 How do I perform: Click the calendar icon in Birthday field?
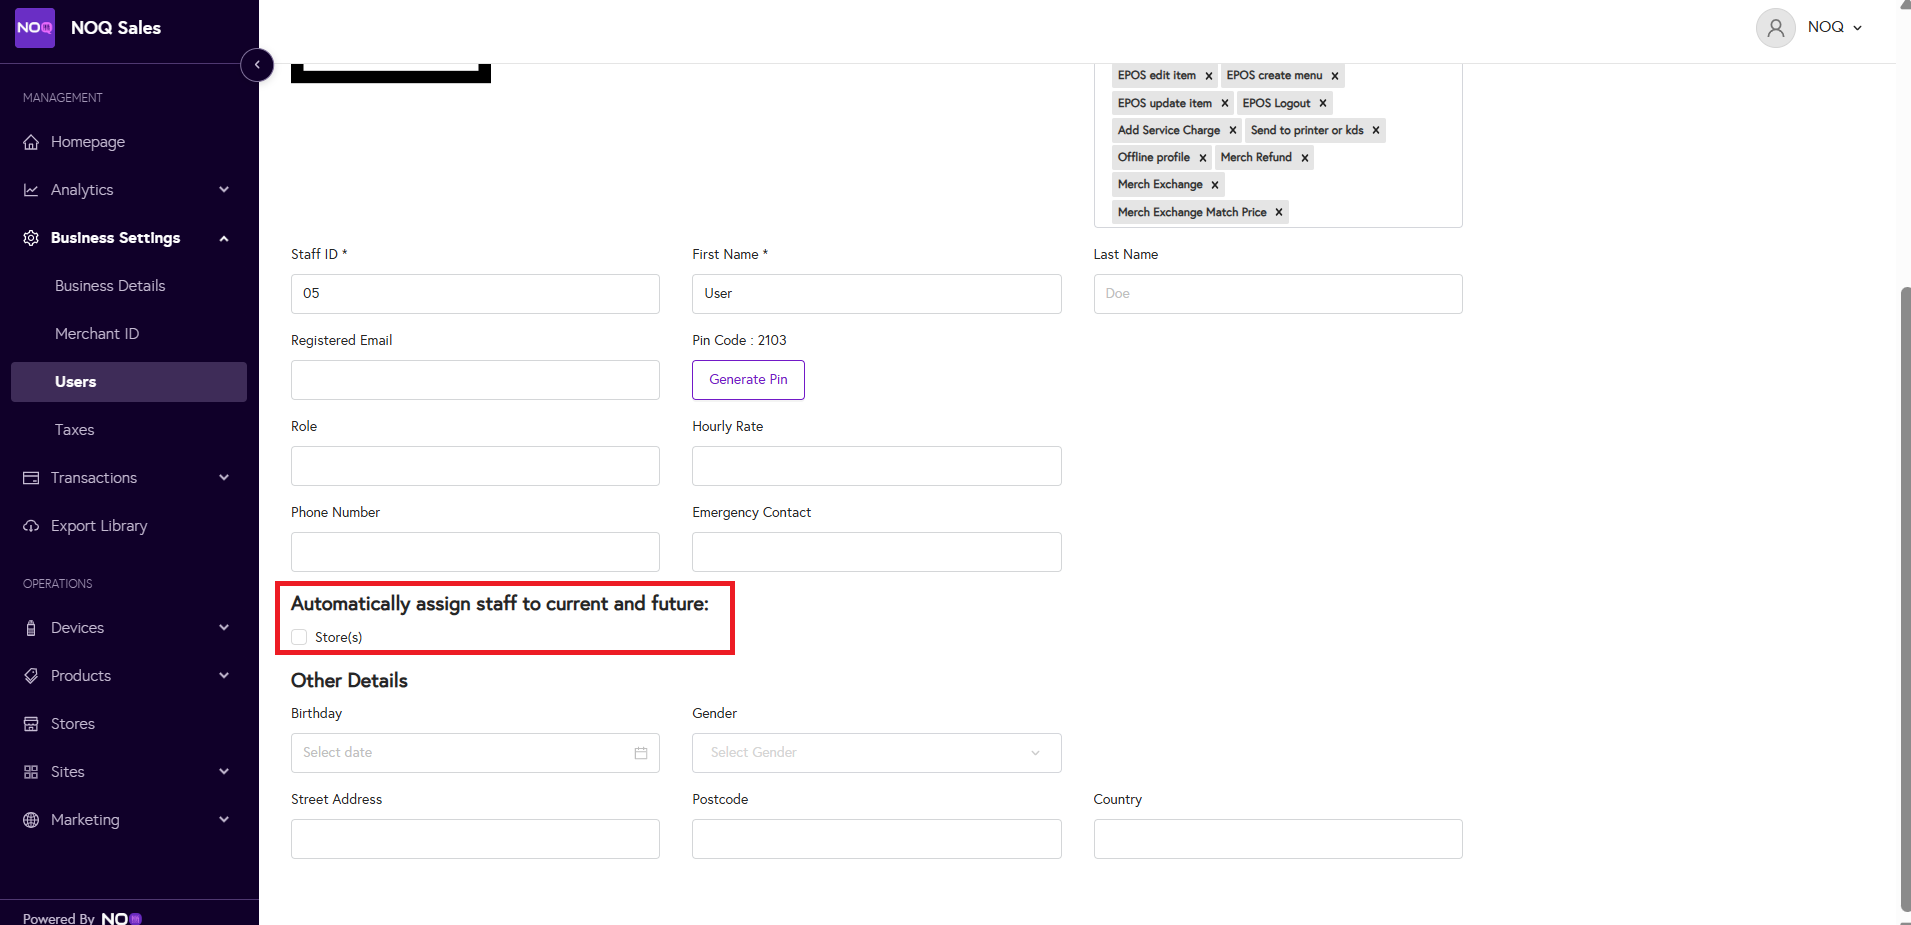(x=640, y=753)
